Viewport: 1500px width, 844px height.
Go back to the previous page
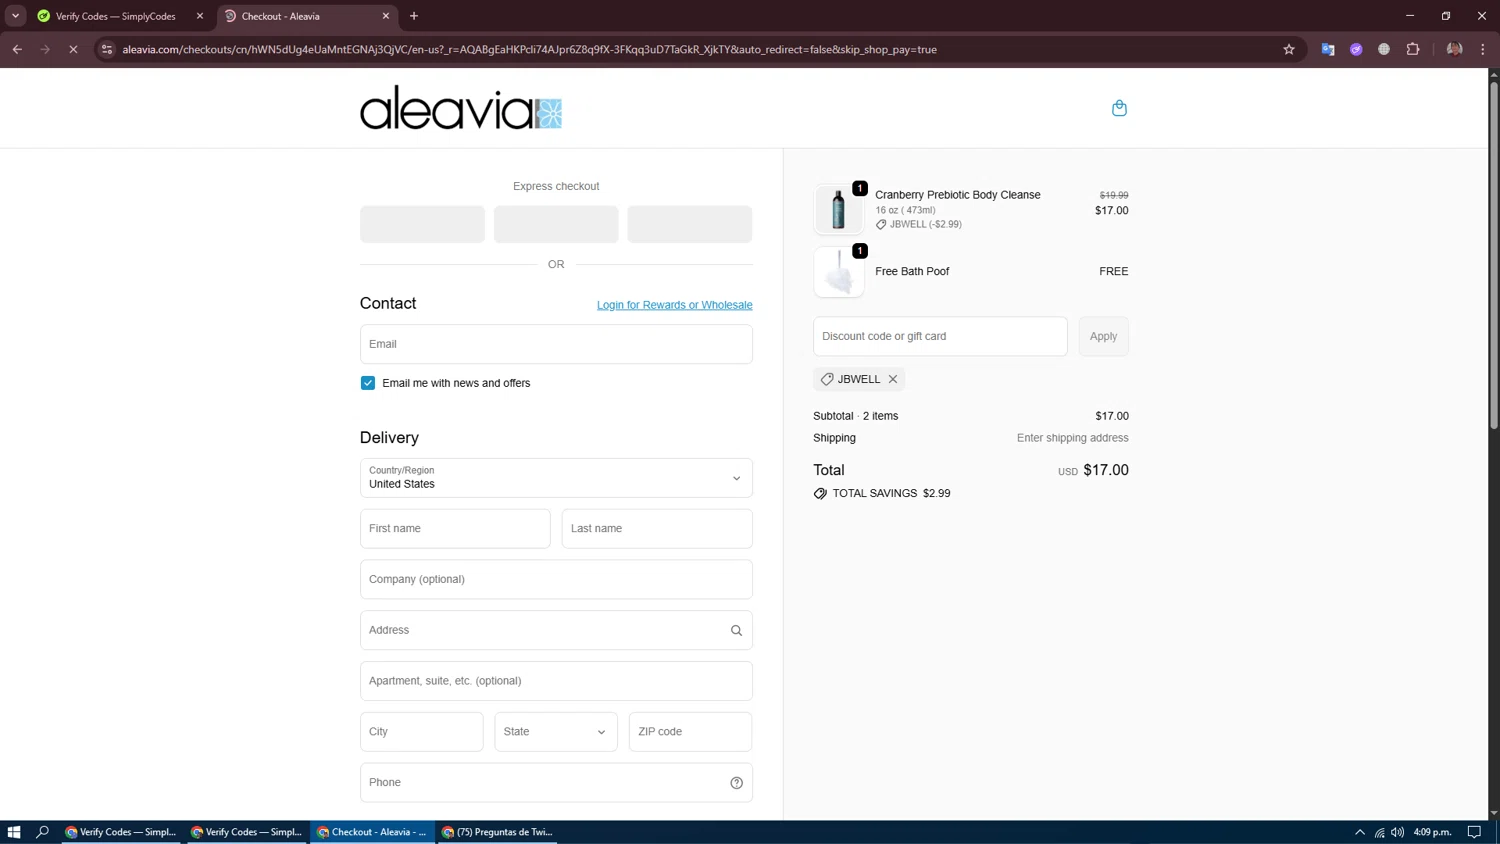coord(17,49)
